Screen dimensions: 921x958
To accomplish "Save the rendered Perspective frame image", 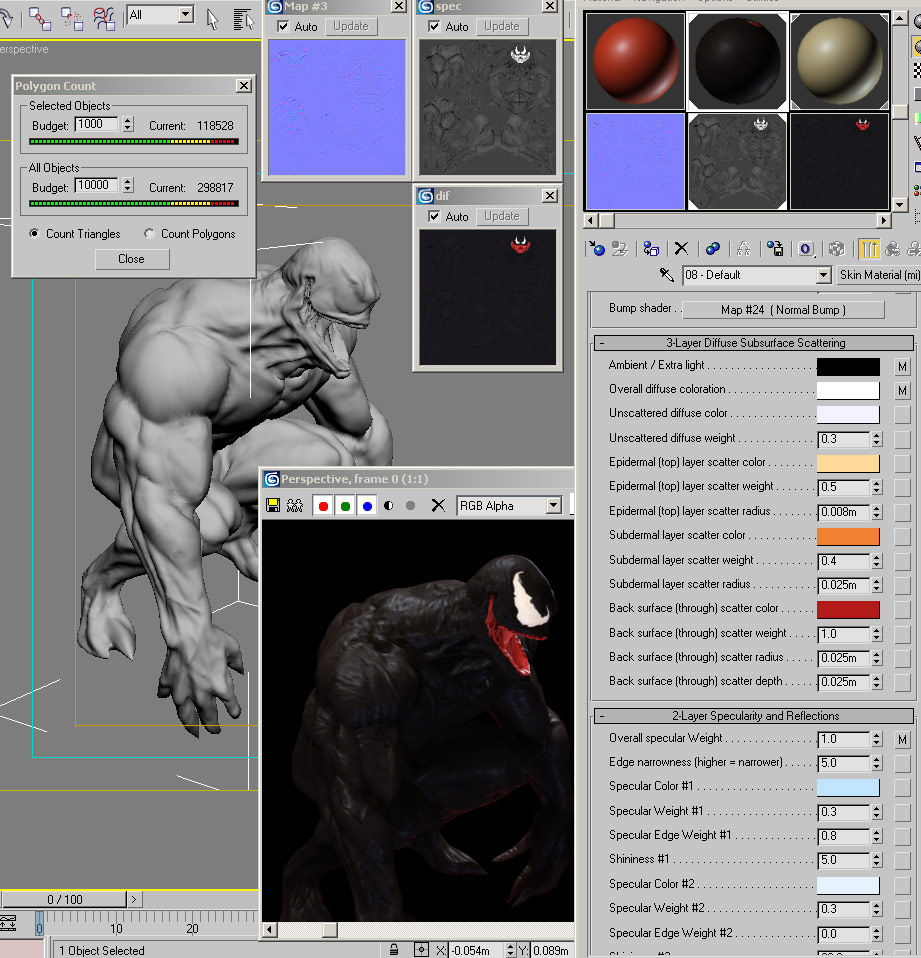I will (273, 505).
